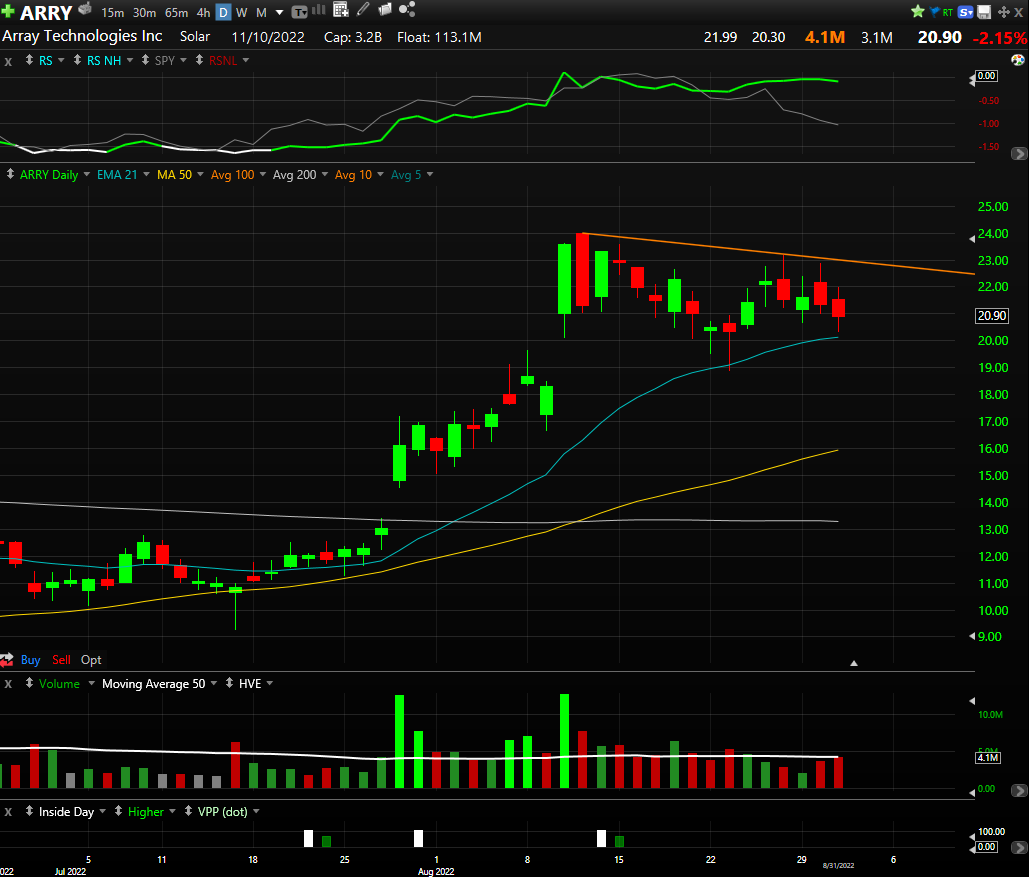The width and height of the screenshot is (1029, 877).
Task: Open the RSNL dropdown arrow
Action: coord(246,60)
